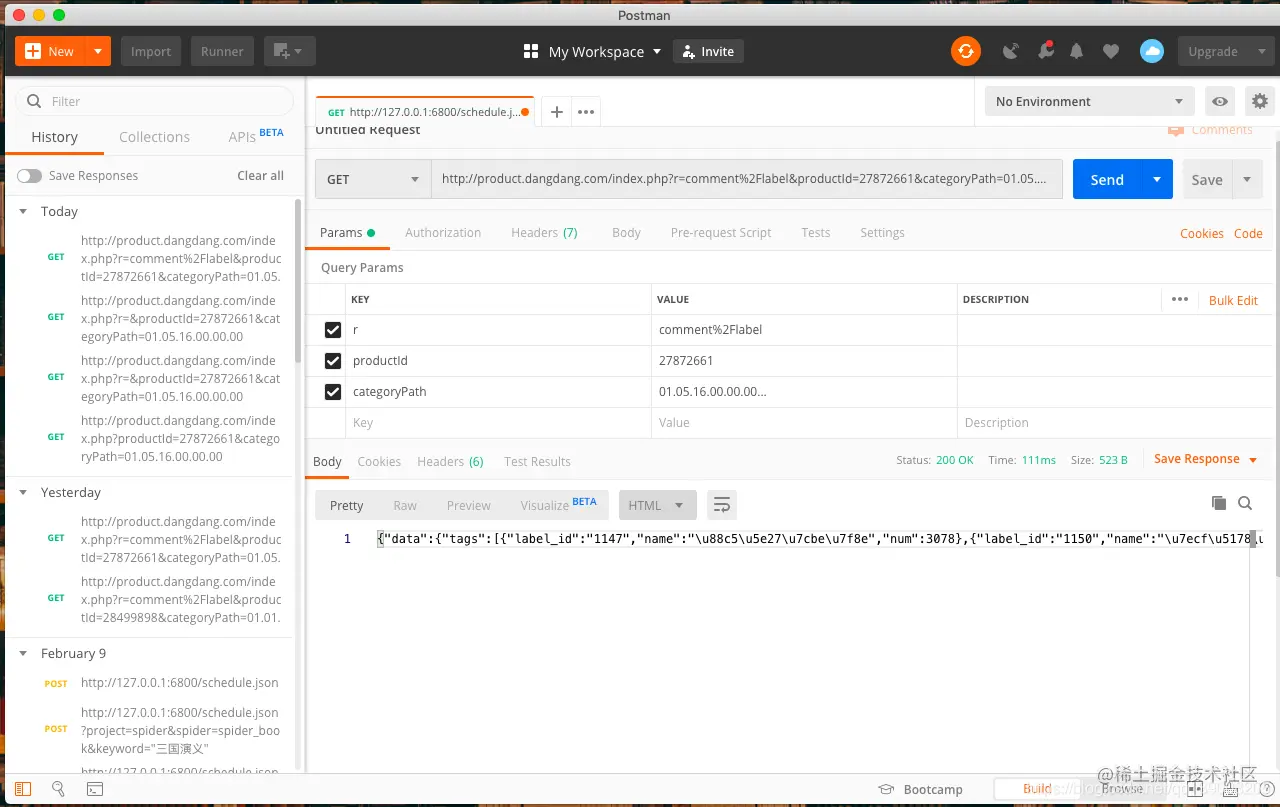Screen dimensions: 1280x807
Task: Open the request Settings tab
Action: (882, 232)
